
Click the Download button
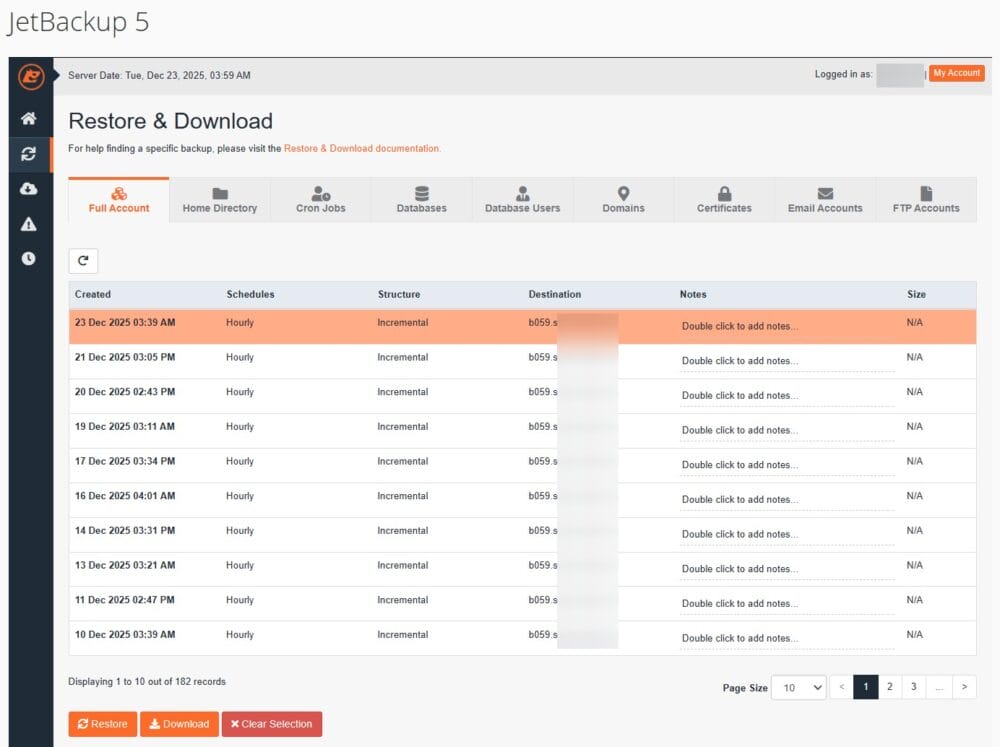pos(178,724)
